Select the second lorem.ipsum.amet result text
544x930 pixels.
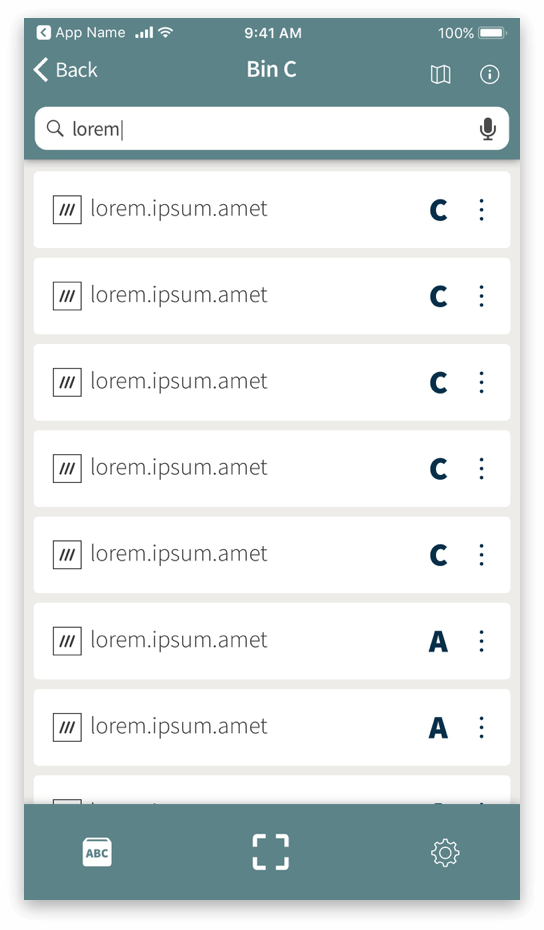point(179,295)
